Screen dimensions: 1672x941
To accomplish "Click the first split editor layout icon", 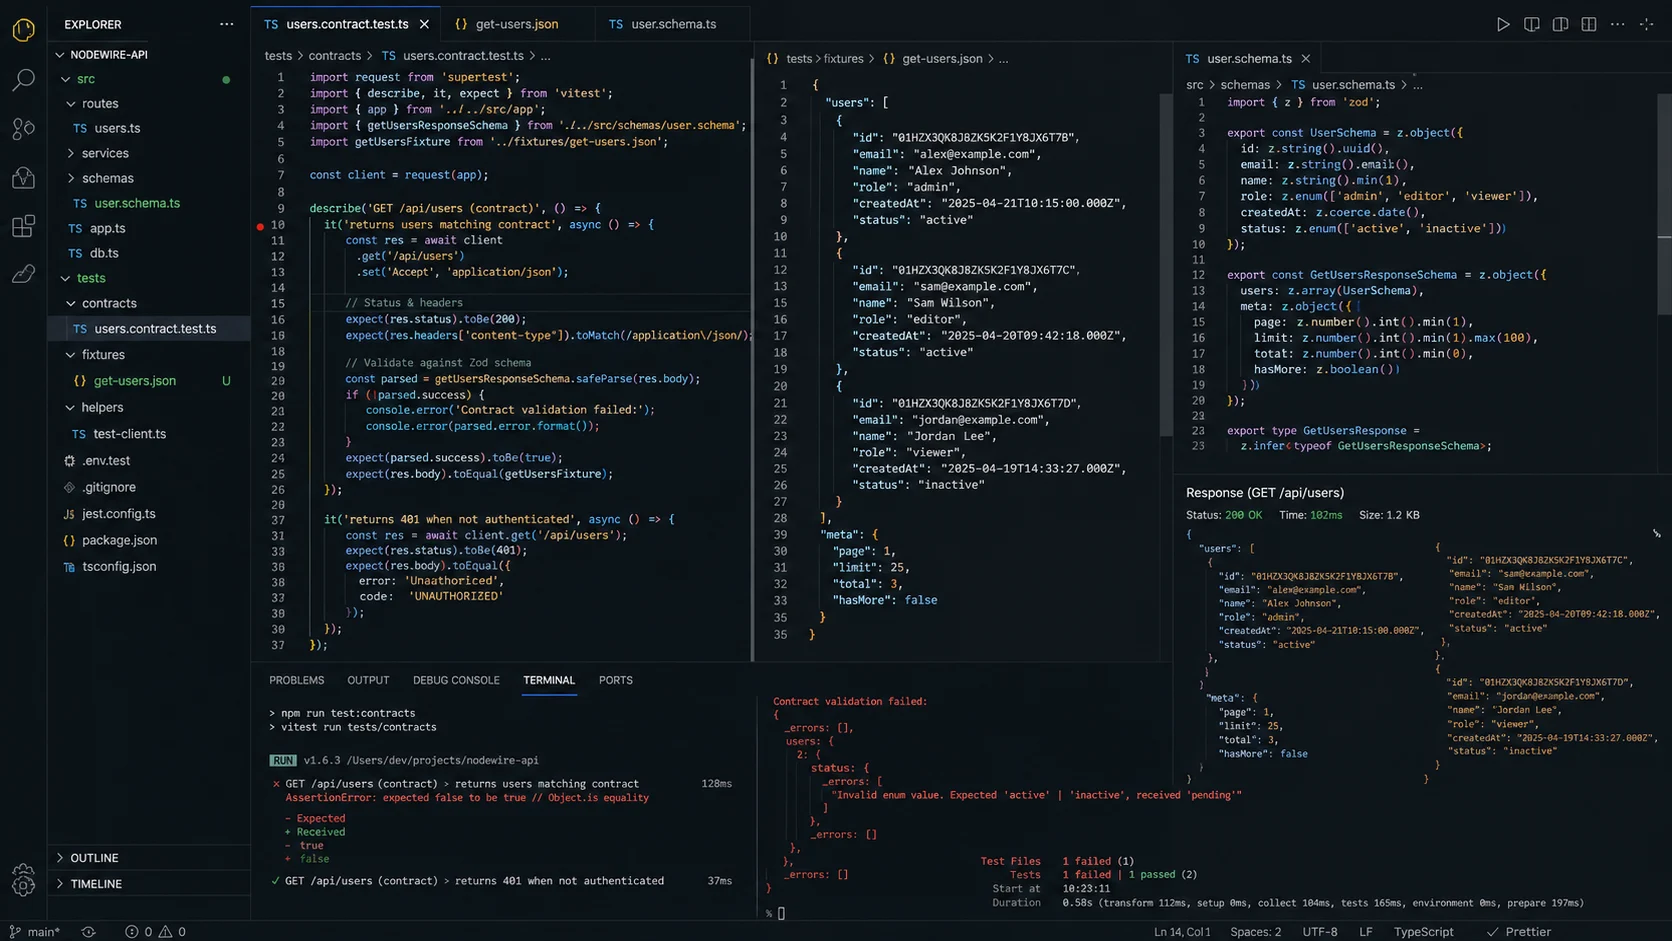I will click(1531, 24).
